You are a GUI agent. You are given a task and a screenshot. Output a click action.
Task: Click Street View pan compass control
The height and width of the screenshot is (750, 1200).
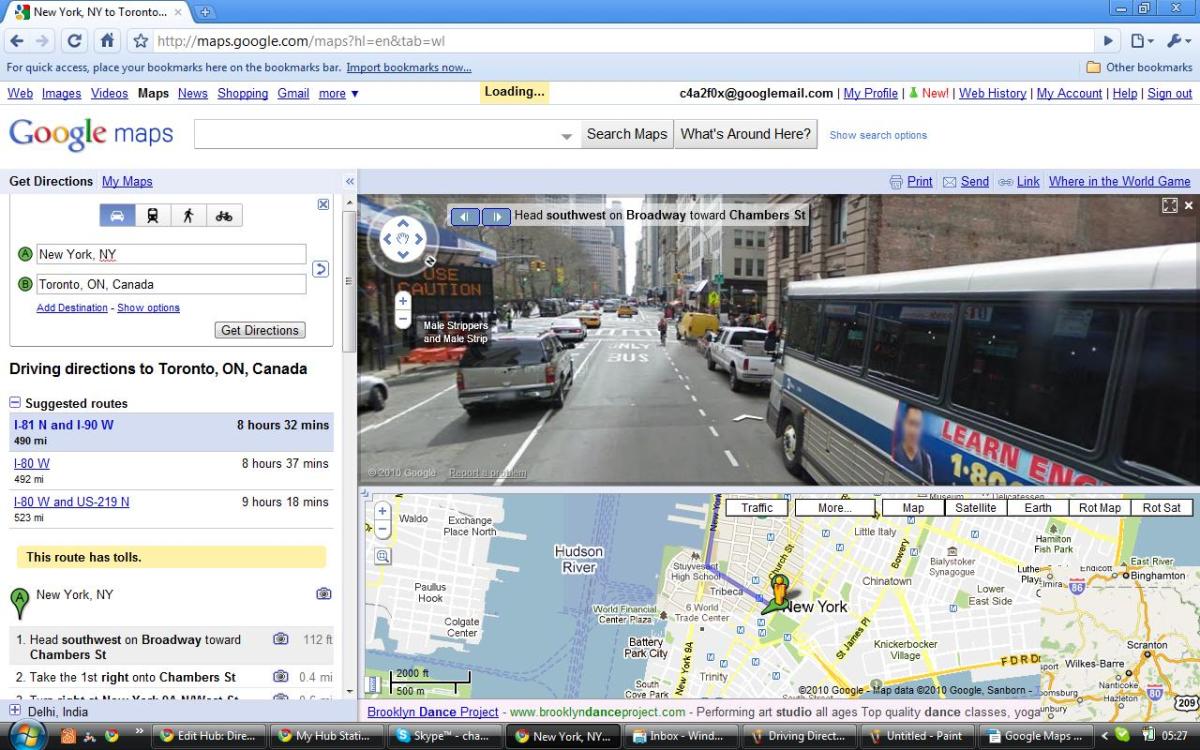tap(403, 239)
